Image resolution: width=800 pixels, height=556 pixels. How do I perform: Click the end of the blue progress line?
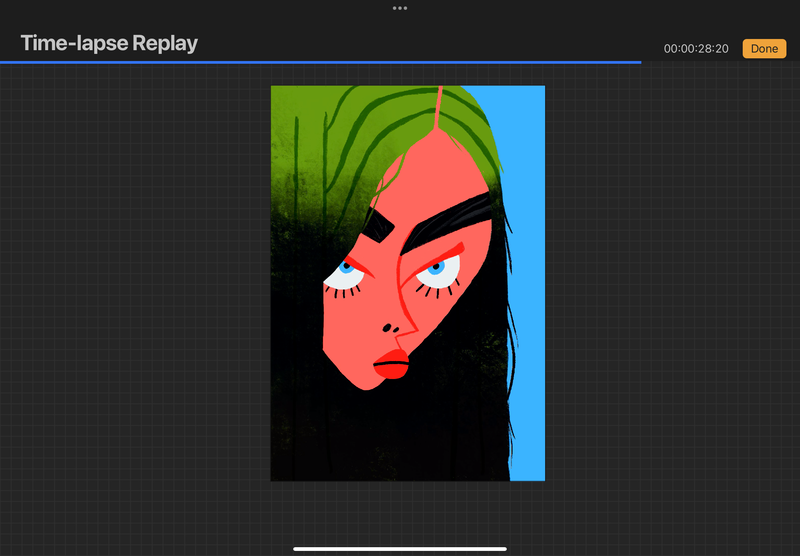(x=639, y=62)
